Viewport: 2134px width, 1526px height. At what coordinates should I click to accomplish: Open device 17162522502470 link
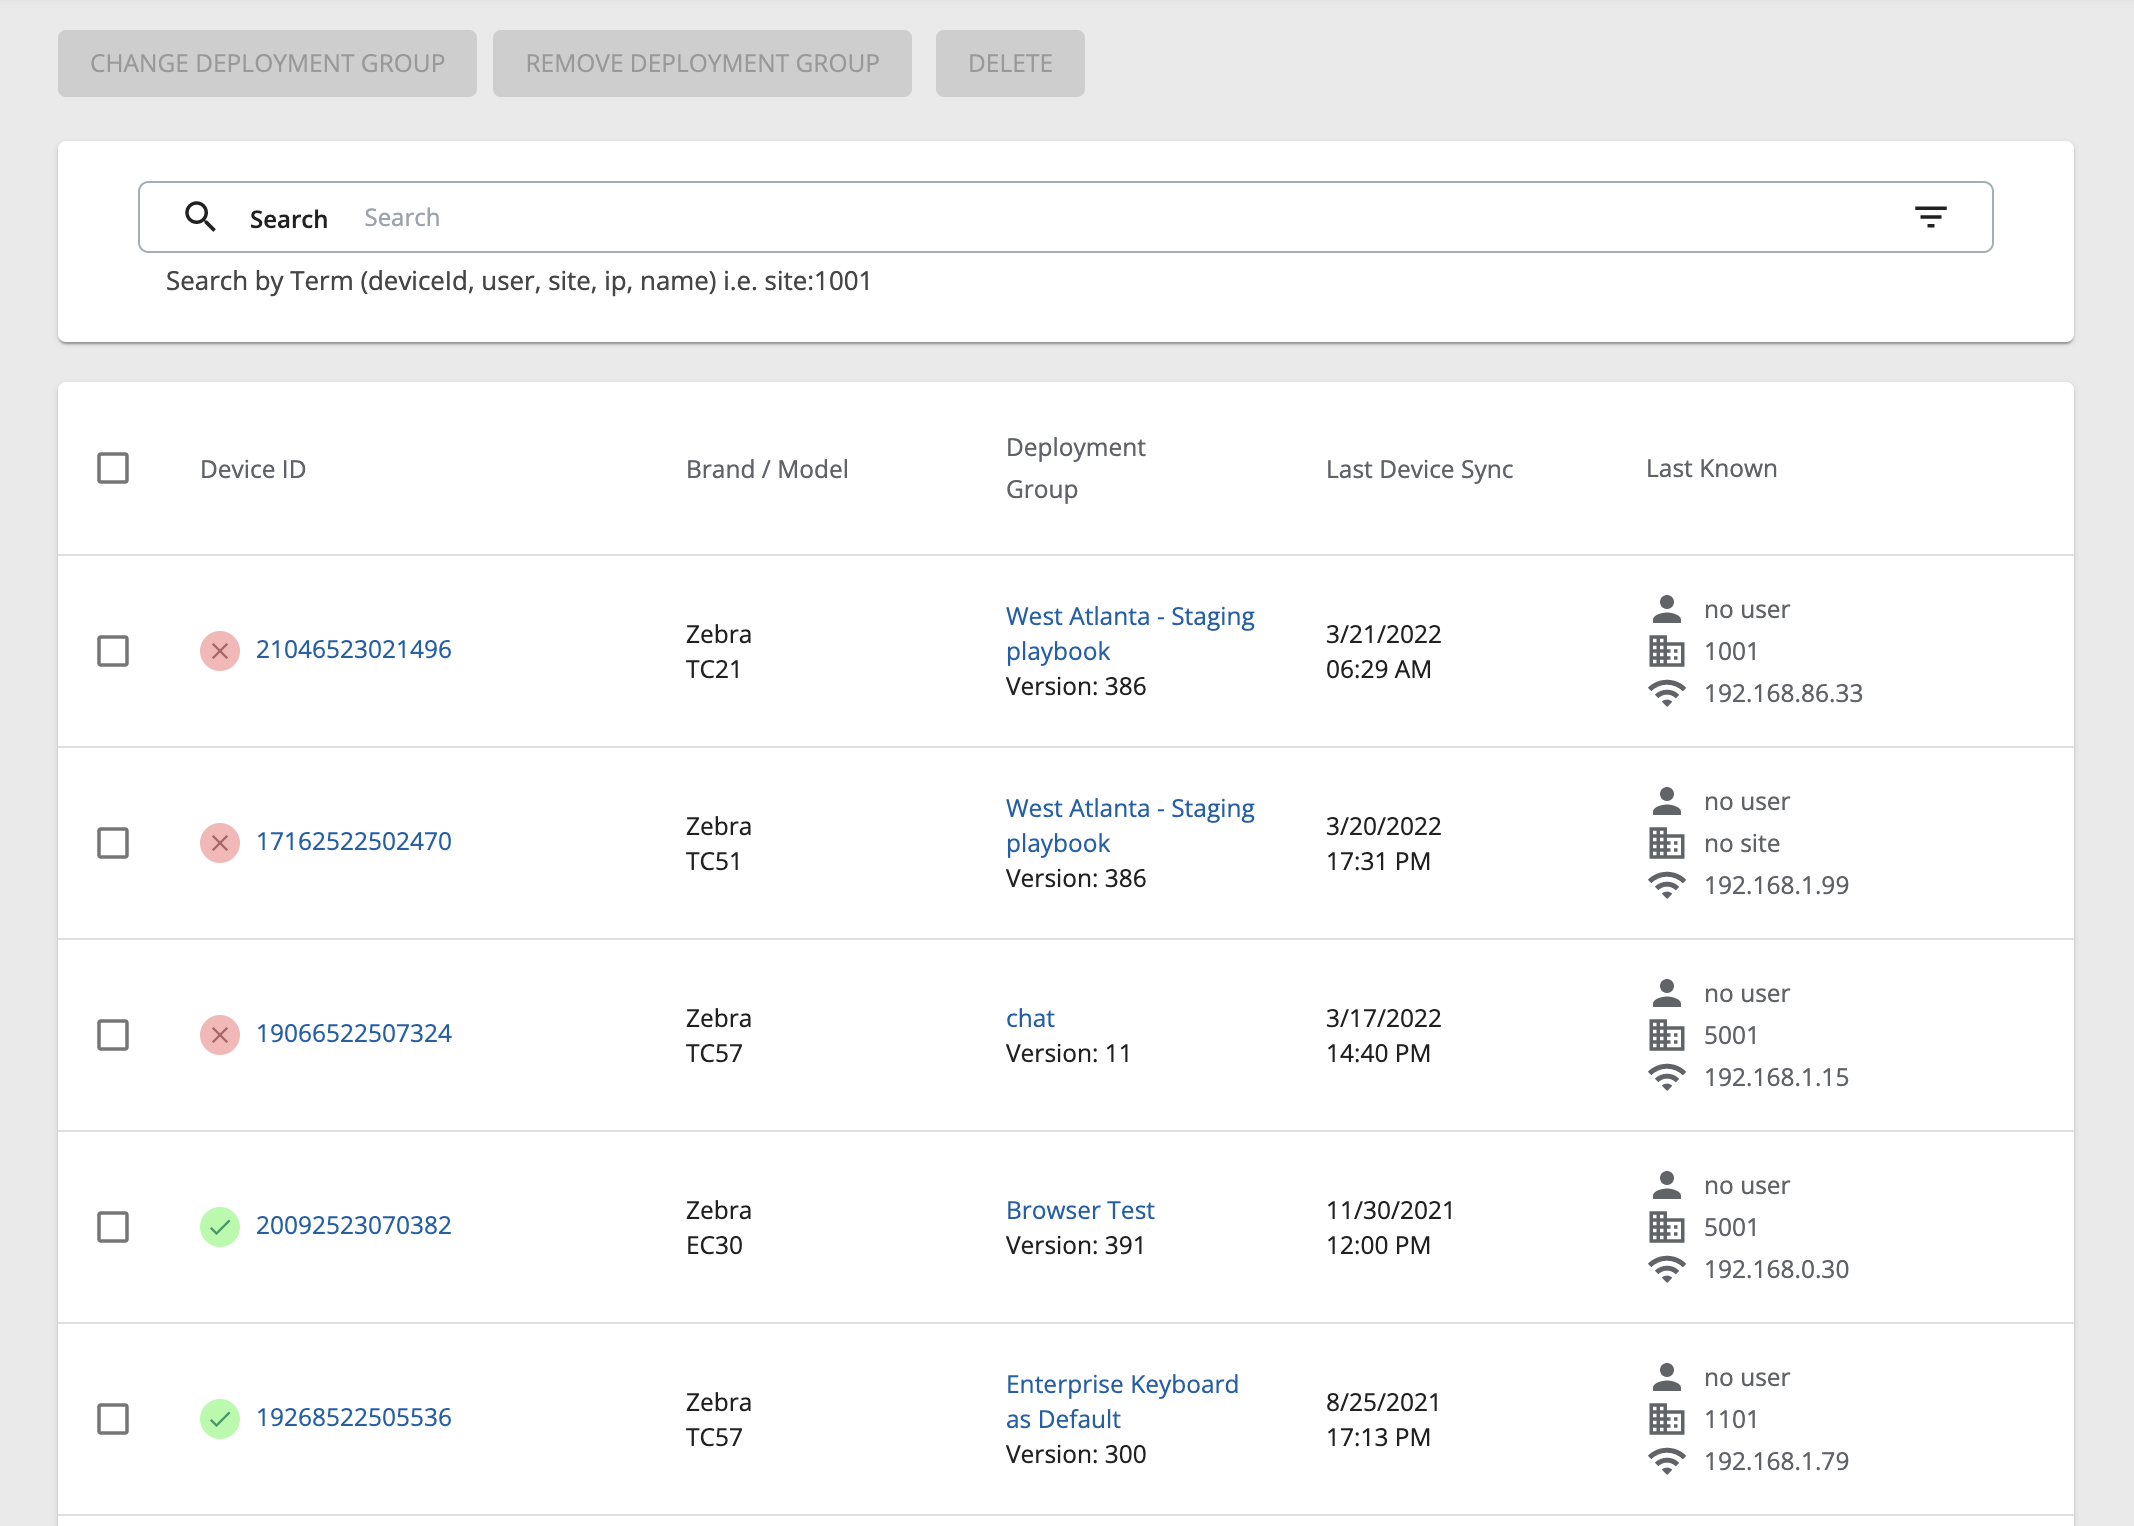point(354,841)
